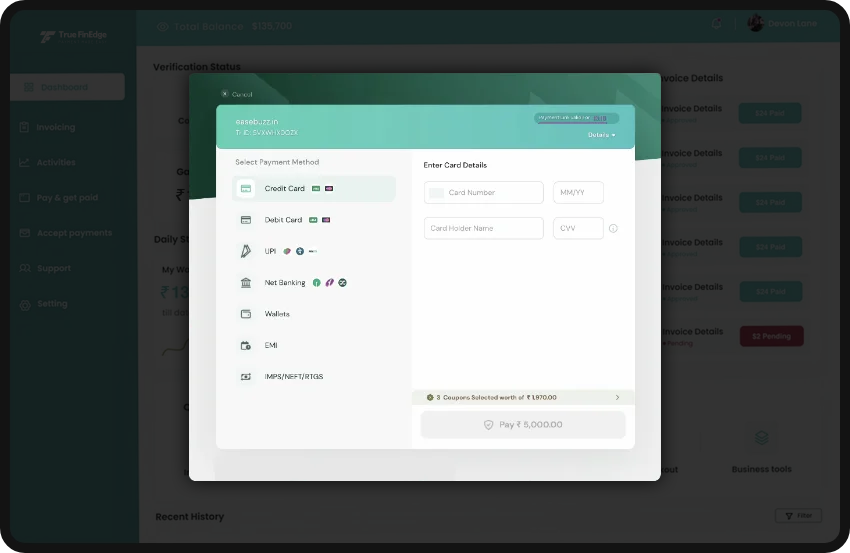This screenshot has width=850, height=553.
Task: Click the CVV info icon
Action: point(613,229)
